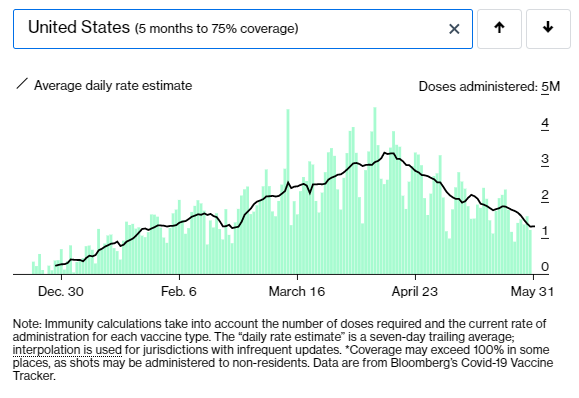Screen dimensions: 579x398
Task: Click the legend line icon beside Average daily rate
Action: [22, 84]
